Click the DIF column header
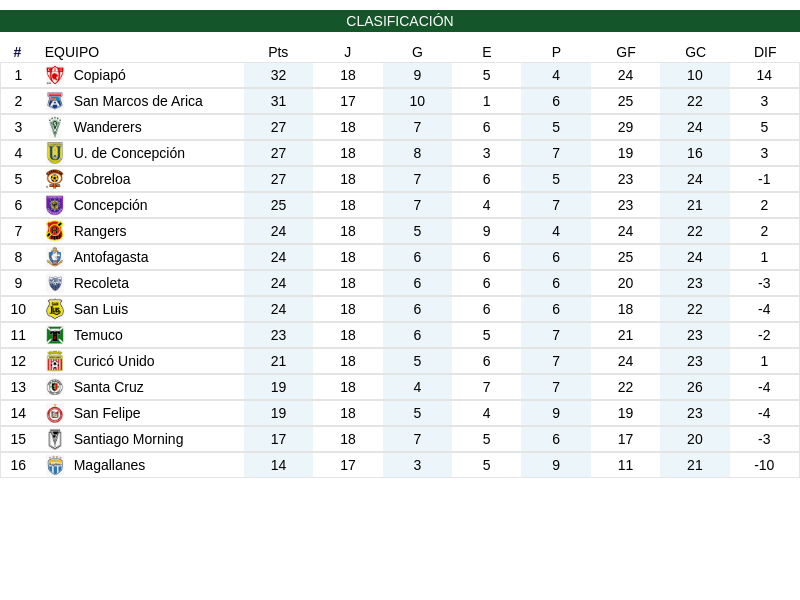 (765, 52)
